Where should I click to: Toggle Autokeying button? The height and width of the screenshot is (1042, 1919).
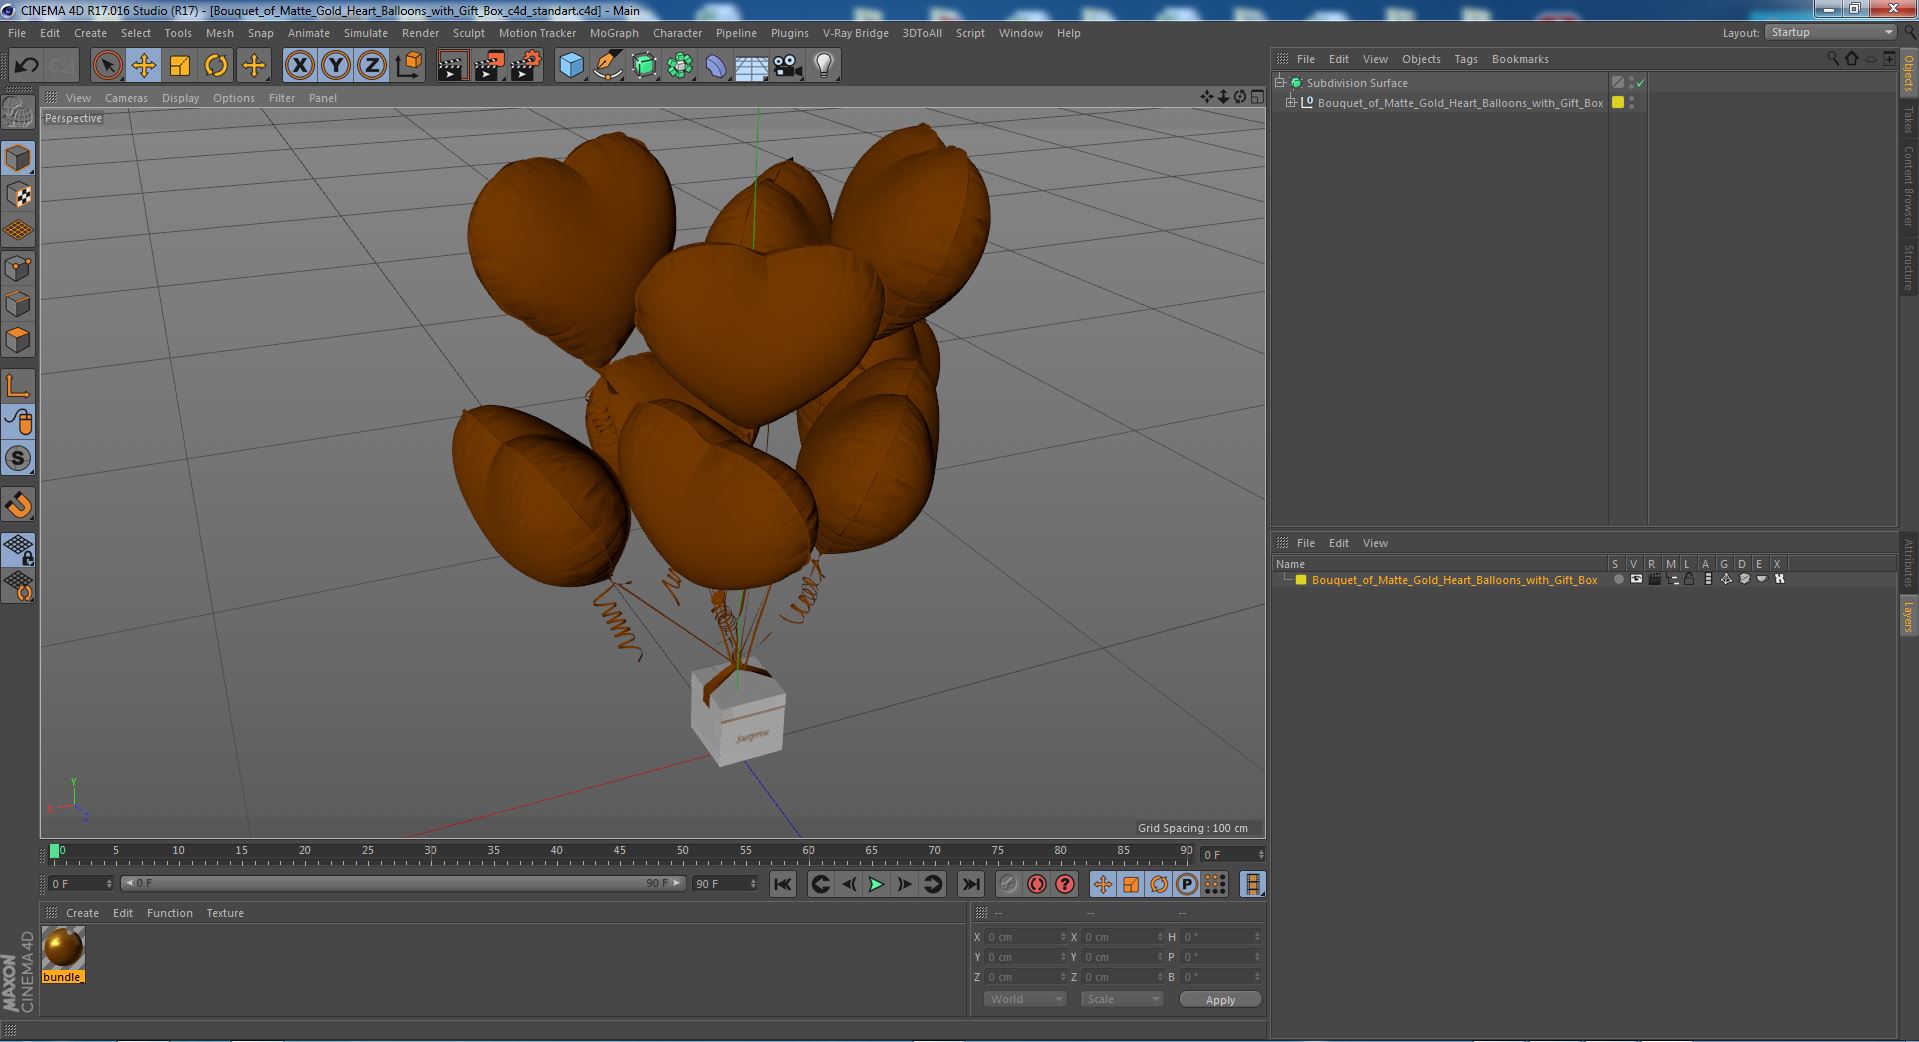(x=1037, y=884)
